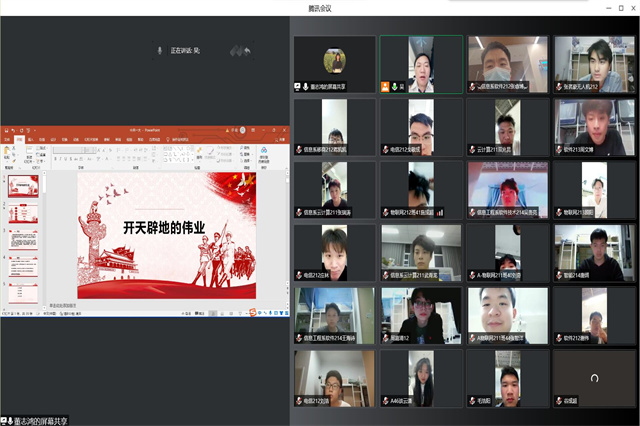
Task: Toggle the muted mic on 毛佳阳 tile
Action: click(x=472, y=401)
